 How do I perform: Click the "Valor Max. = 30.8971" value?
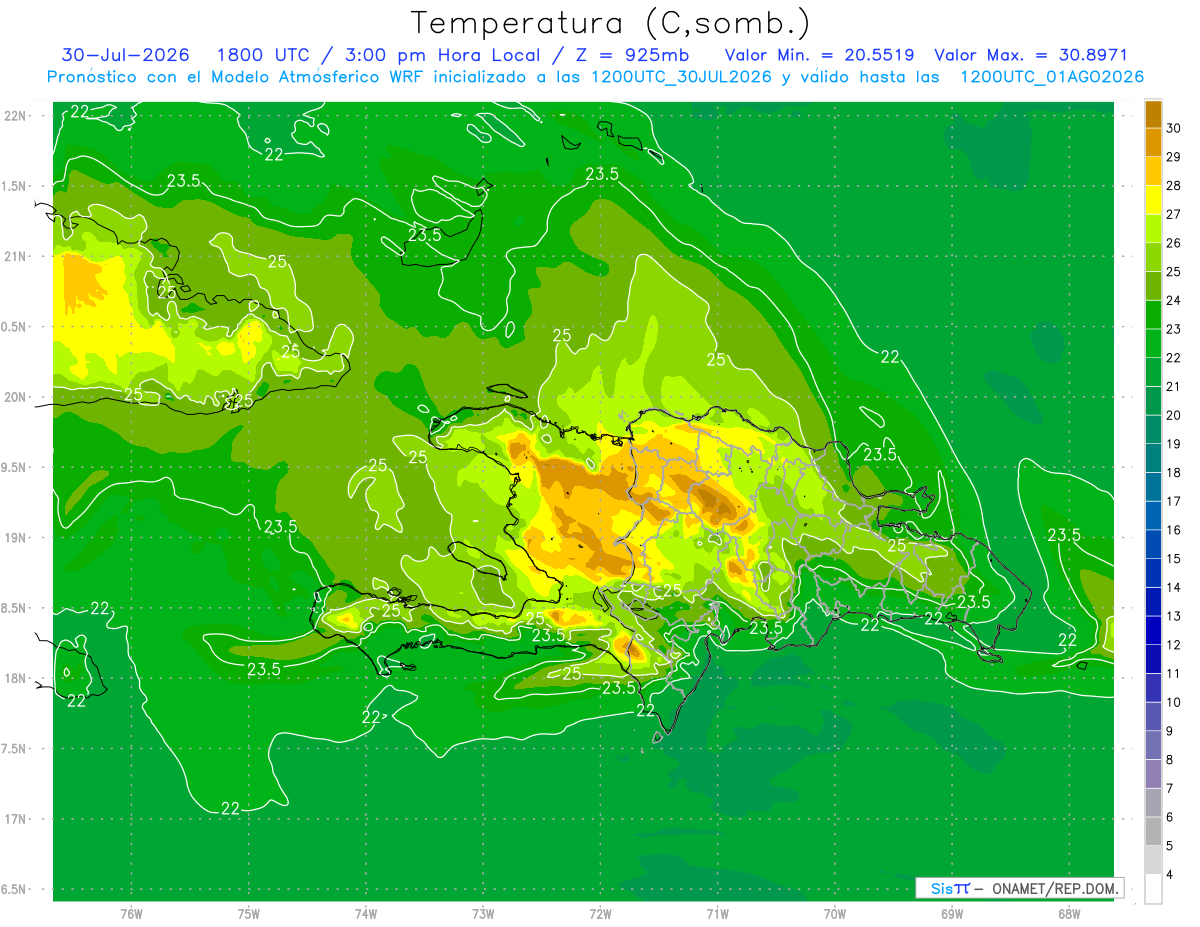click(x=1031, y=55)
